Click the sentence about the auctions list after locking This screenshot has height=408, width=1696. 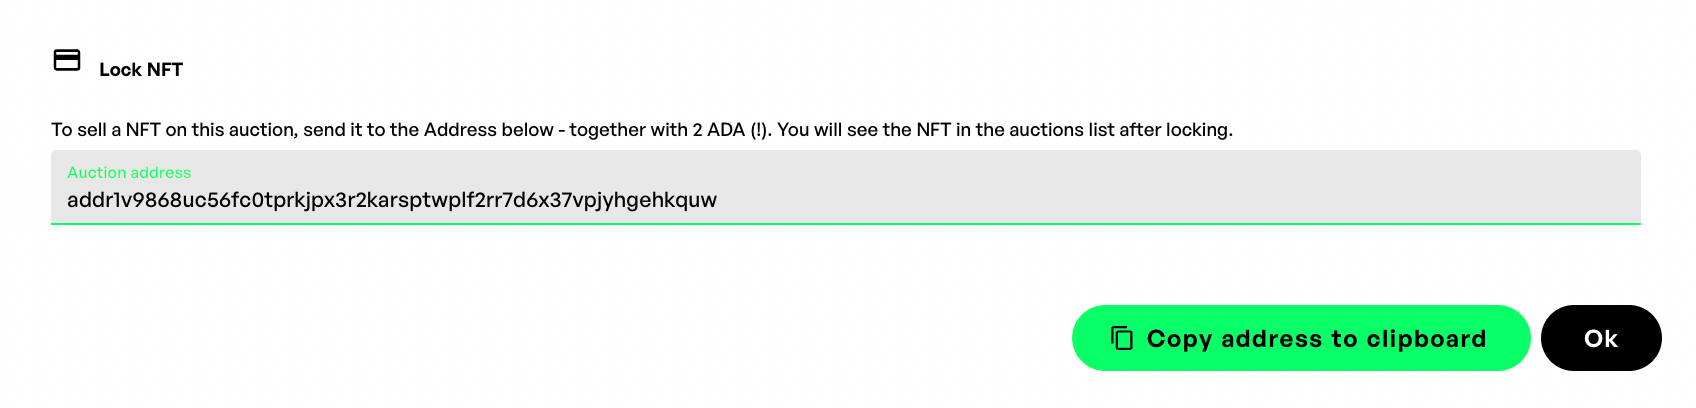(x=1005, y=130)
